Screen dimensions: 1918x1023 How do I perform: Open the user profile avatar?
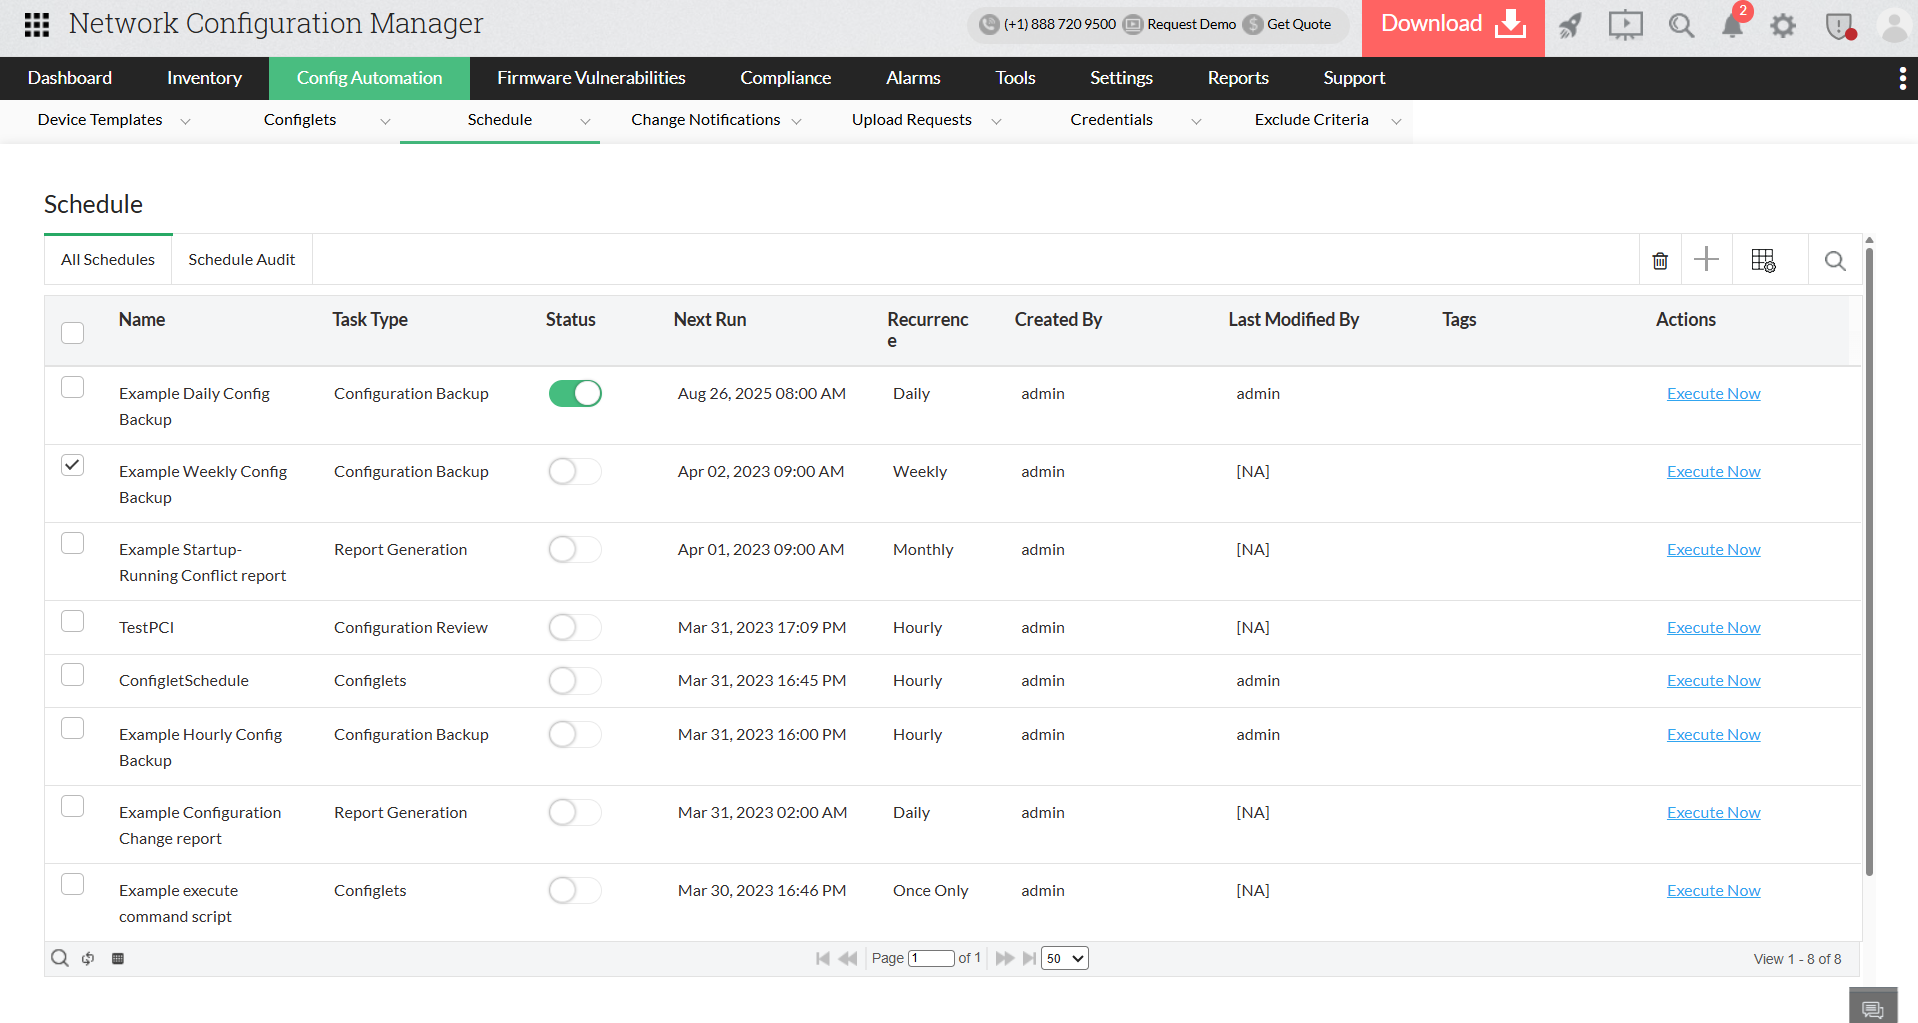[x=1895, y=25]
